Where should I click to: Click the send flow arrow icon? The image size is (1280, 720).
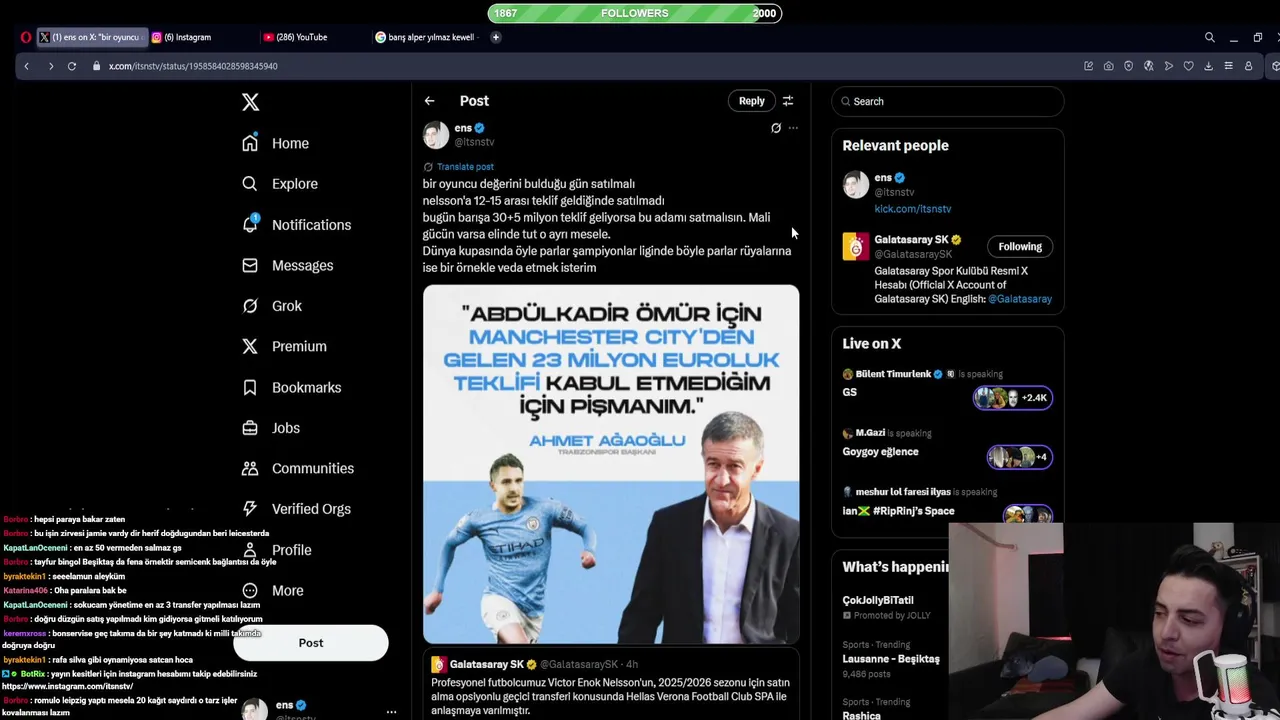point(1168,66)
